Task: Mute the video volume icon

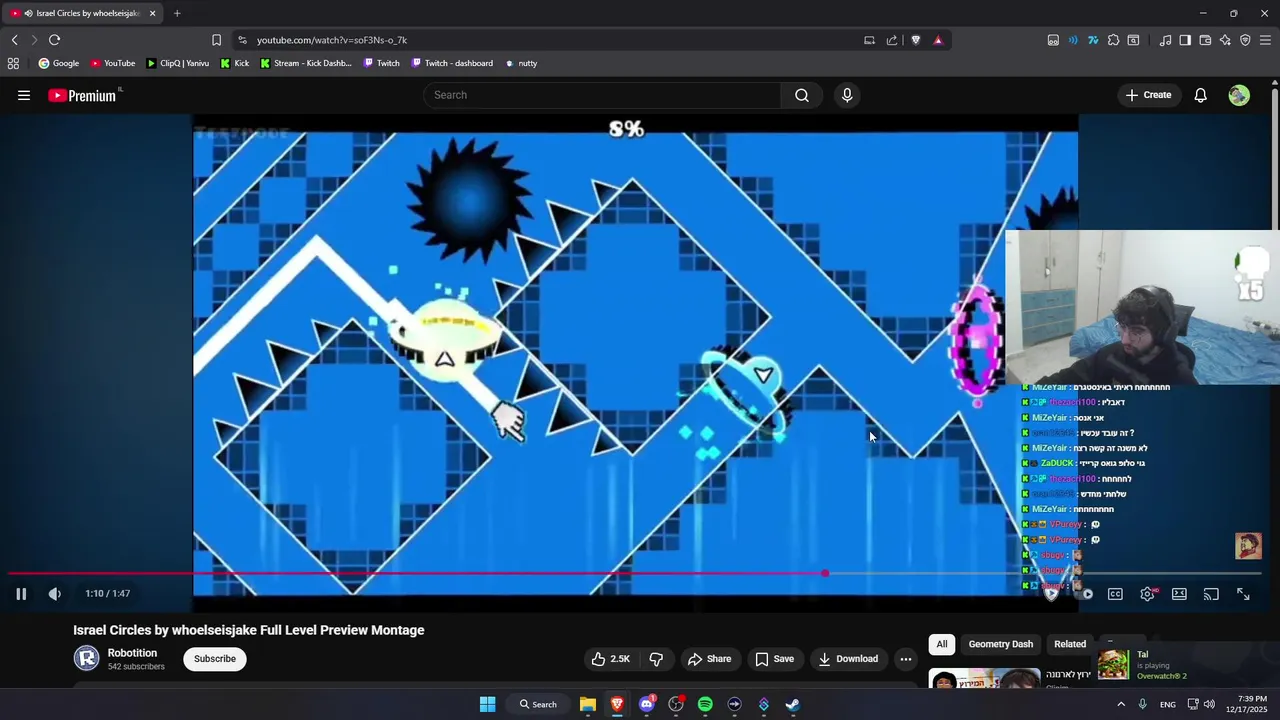Action: pyautogui.click(x=55, y=593)
